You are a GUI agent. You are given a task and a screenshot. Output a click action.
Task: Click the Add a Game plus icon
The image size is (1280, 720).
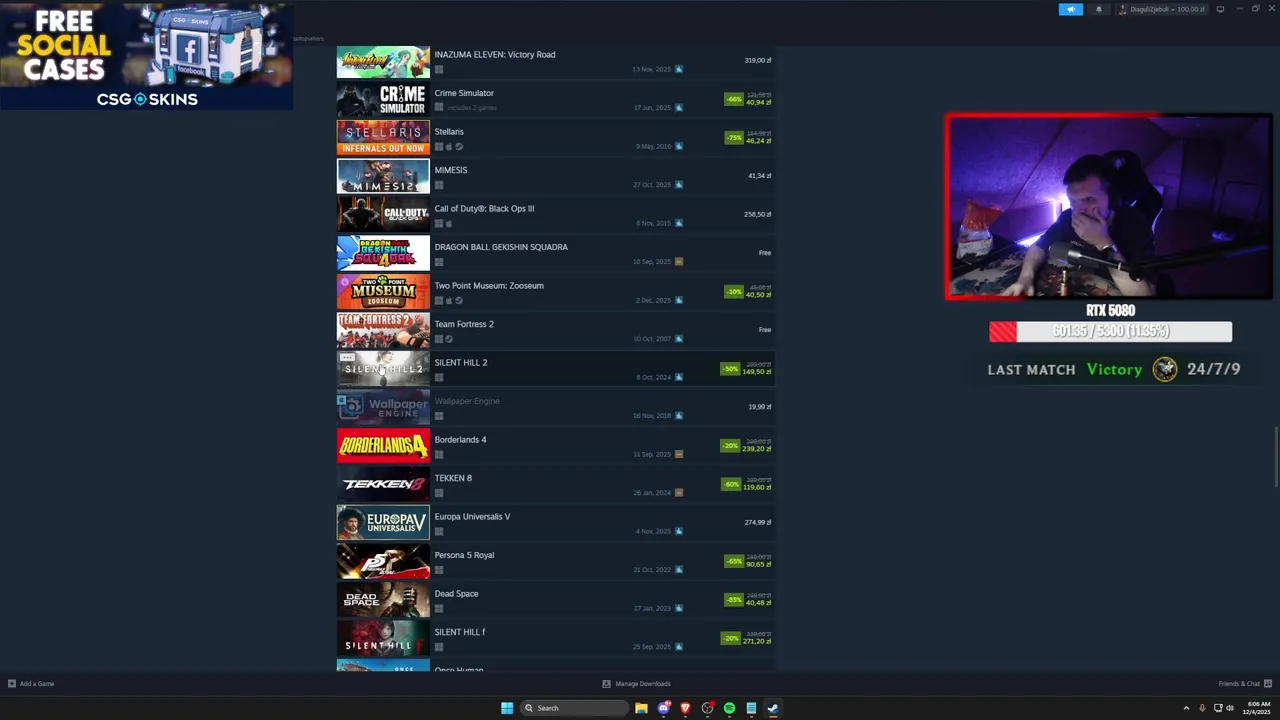click(x=12, y=684)
